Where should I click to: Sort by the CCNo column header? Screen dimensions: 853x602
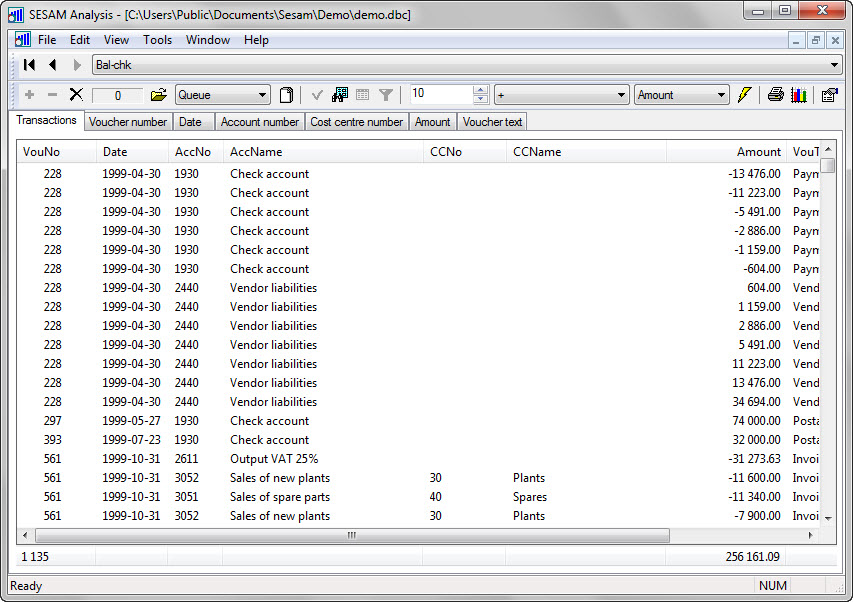pos(465,152)
